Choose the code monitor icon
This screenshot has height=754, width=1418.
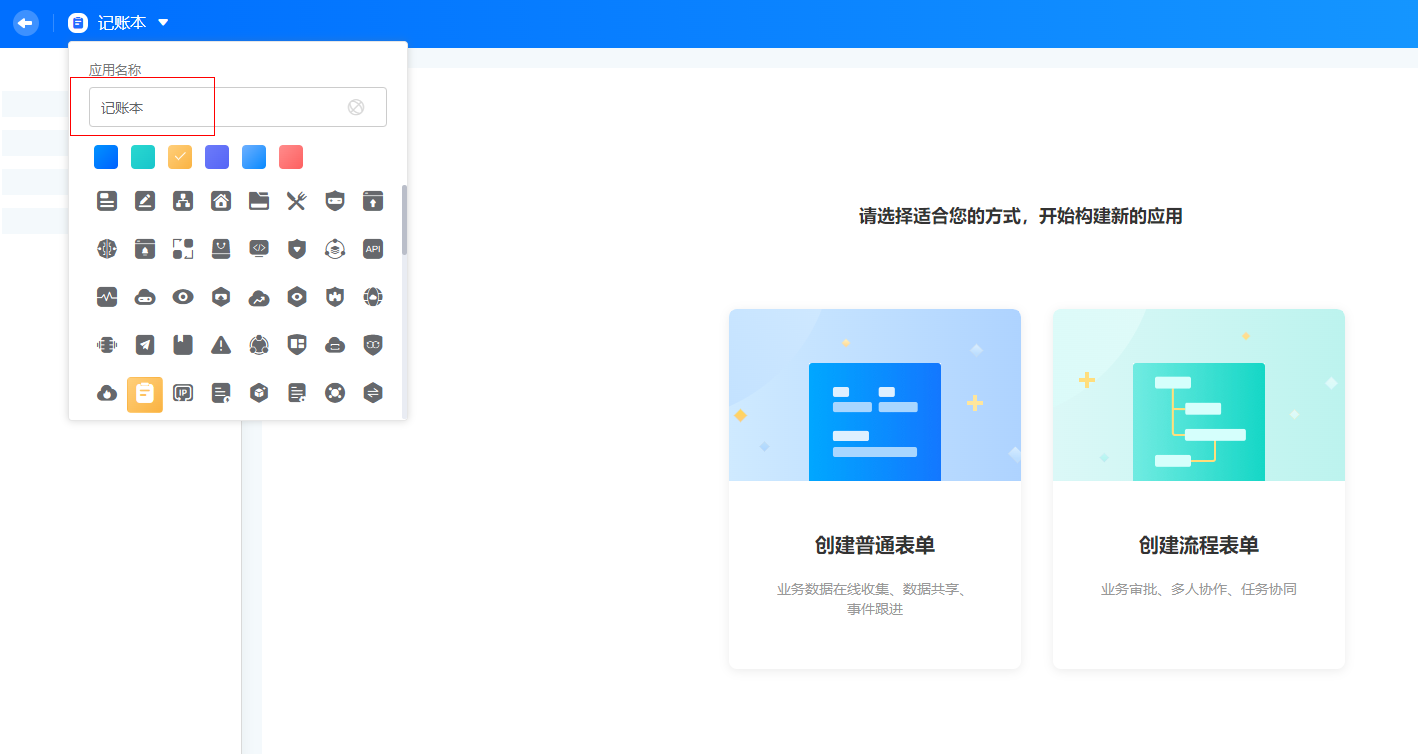click(x=259, y=249)
